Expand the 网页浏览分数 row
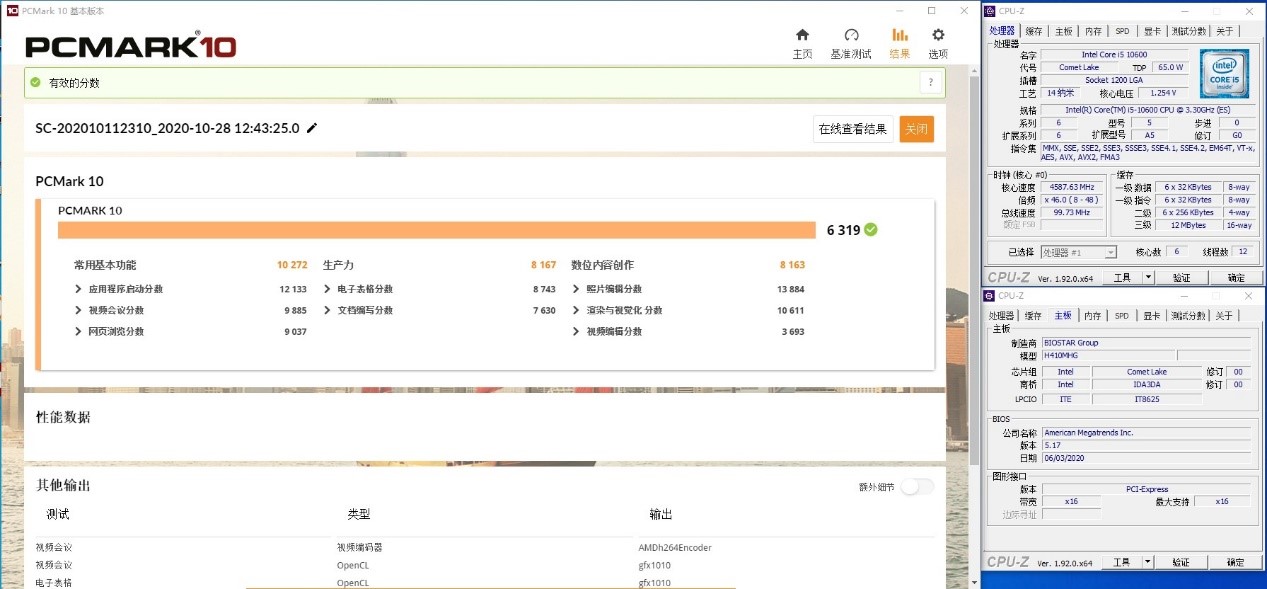Screen dimensions: 1267x589 pos(78,331)
